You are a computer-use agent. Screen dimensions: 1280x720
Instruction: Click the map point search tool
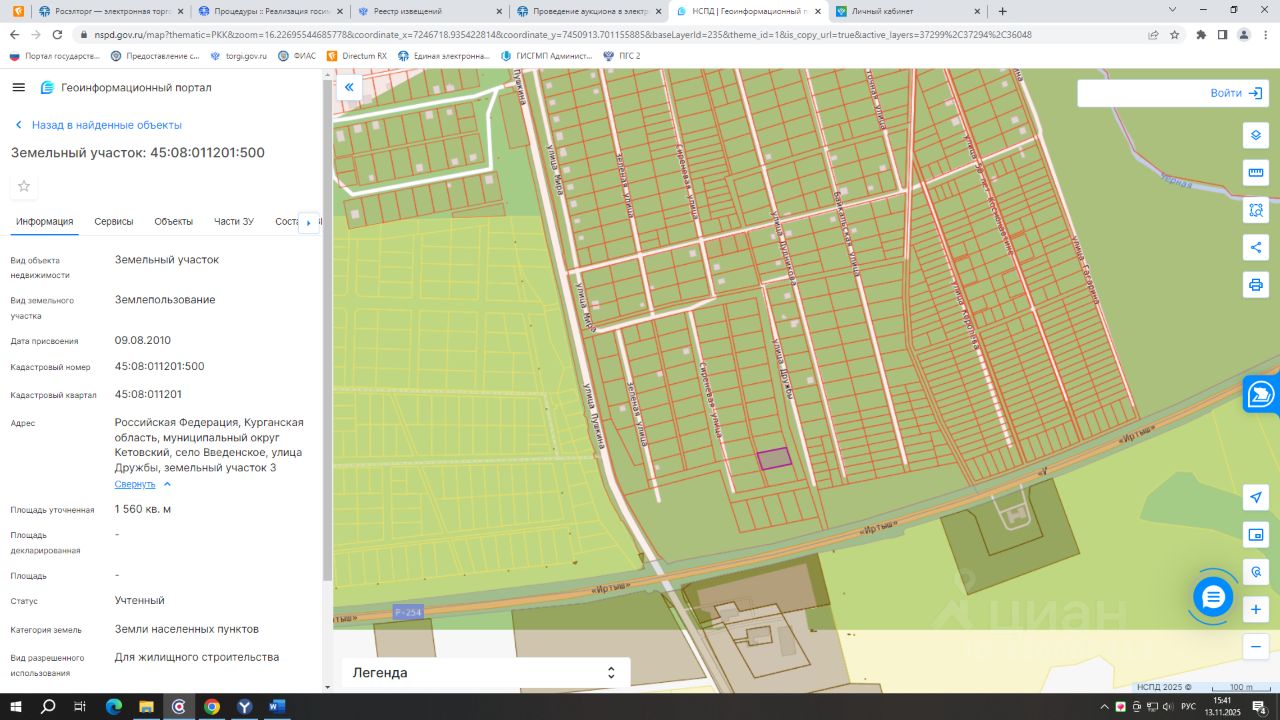pos(1256,572)
